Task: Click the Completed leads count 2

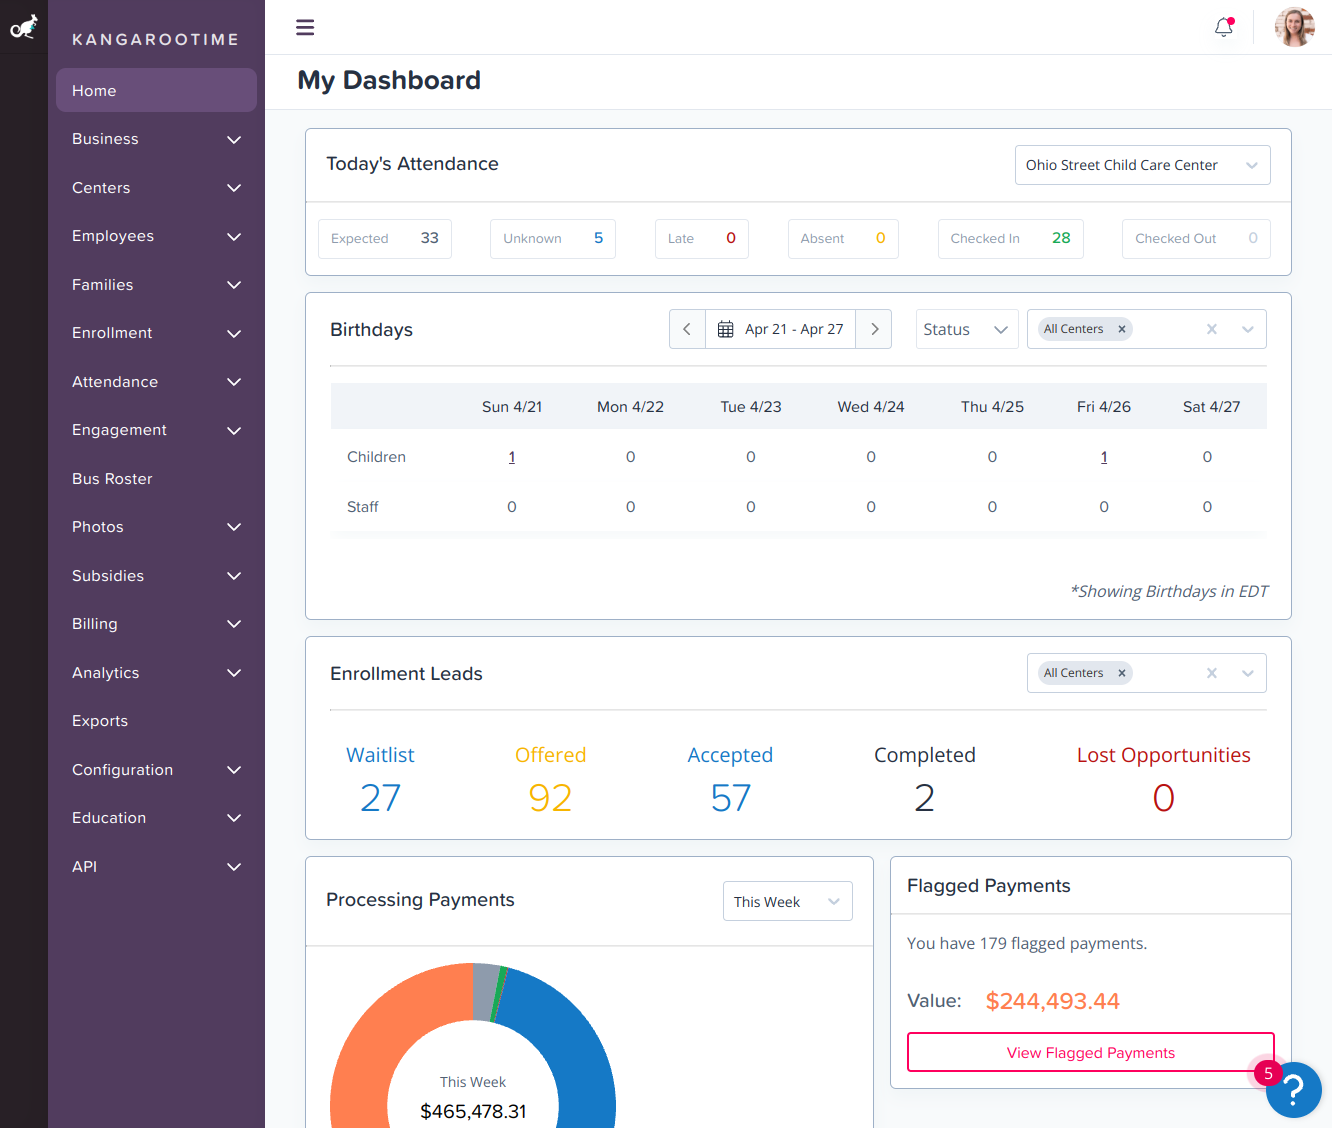Action: pyautogui.click(x=924, y=798)
